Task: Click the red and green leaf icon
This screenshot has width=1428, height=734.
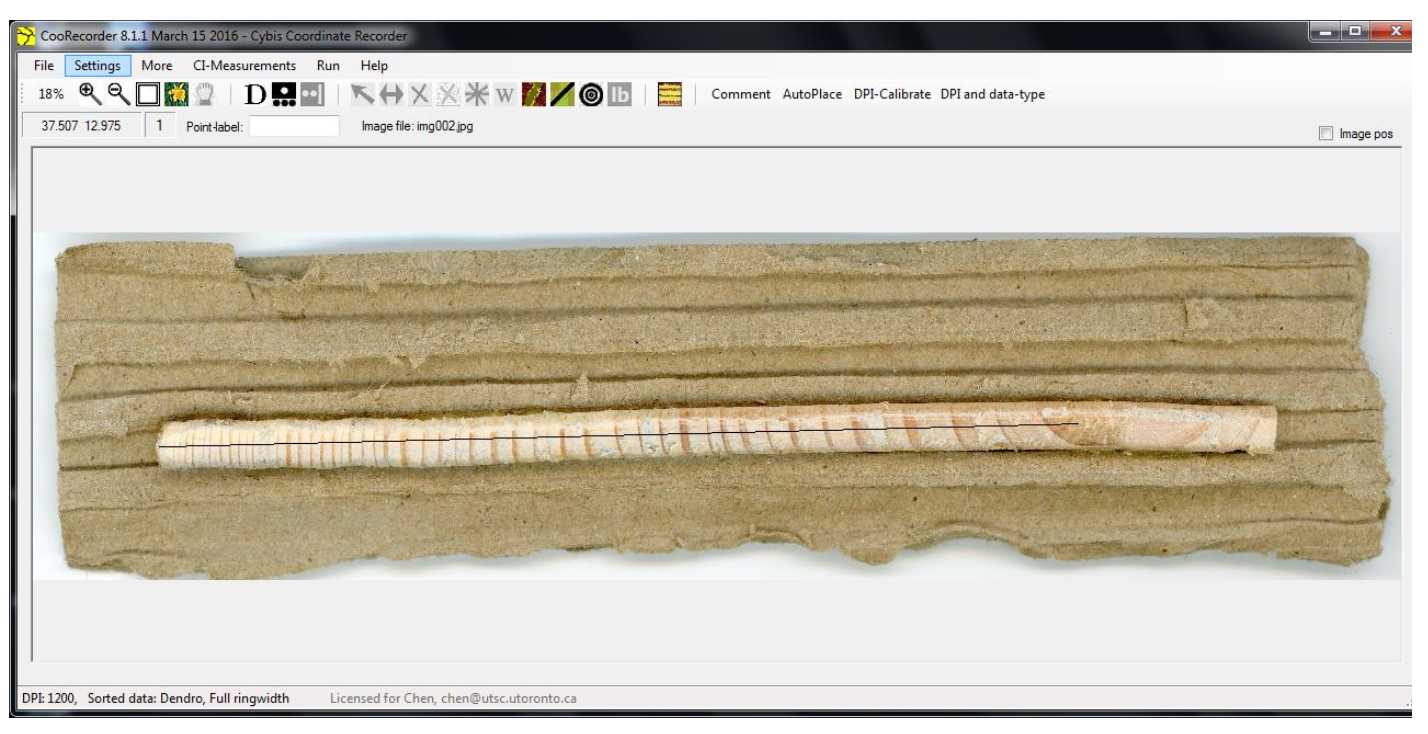Action: click(533, 95)
